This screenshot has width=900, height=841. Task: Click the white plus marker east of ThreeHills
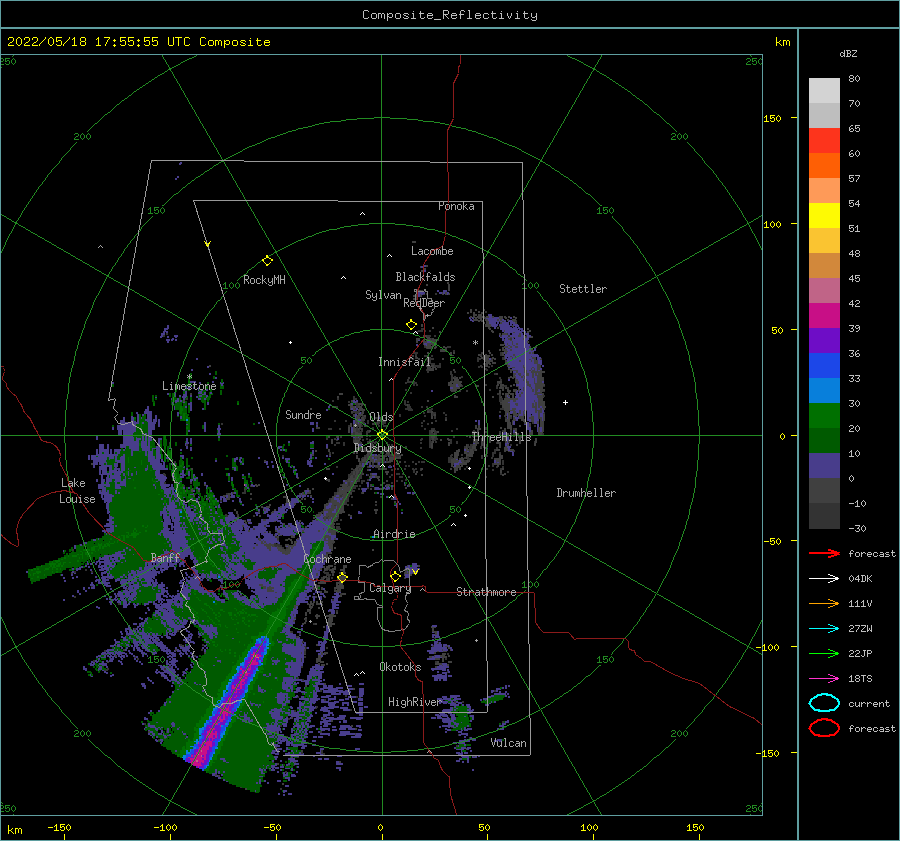565,402
